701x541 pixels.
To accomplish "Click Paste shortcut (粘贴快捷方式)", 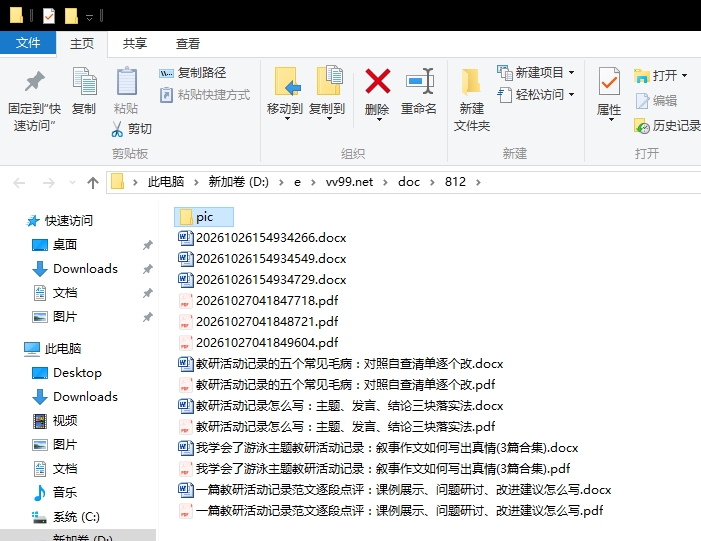I will point(205,95).
